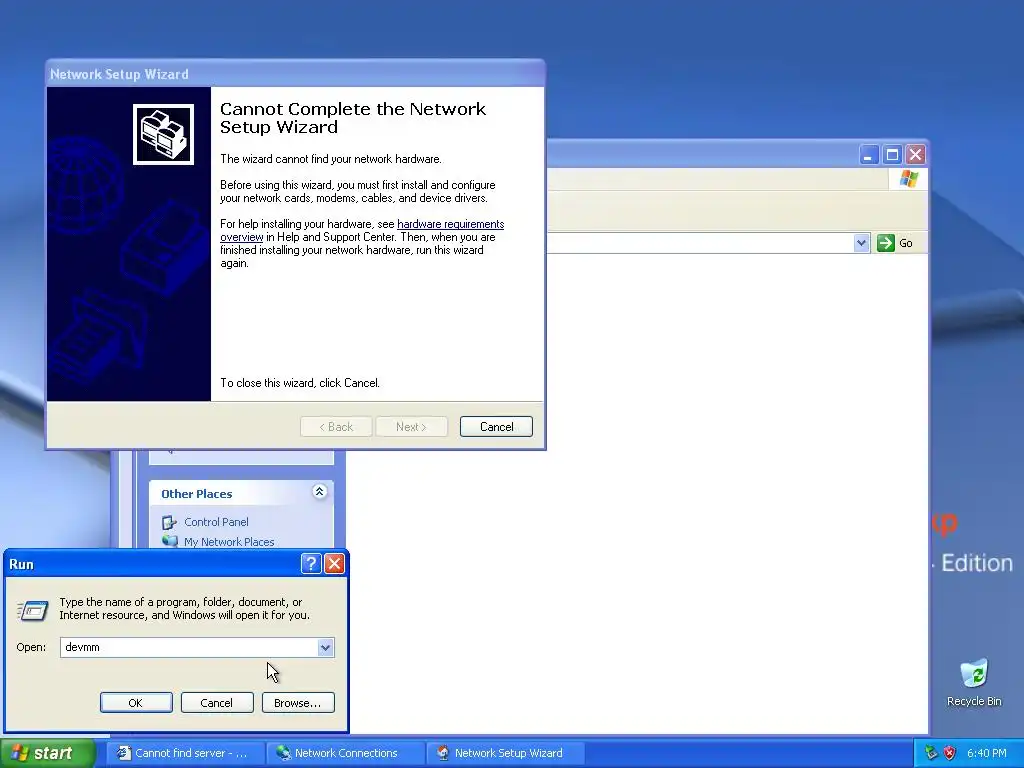1024x768 pixels.
Task: Maximize the Network Connections window
Action: point(892,155)
